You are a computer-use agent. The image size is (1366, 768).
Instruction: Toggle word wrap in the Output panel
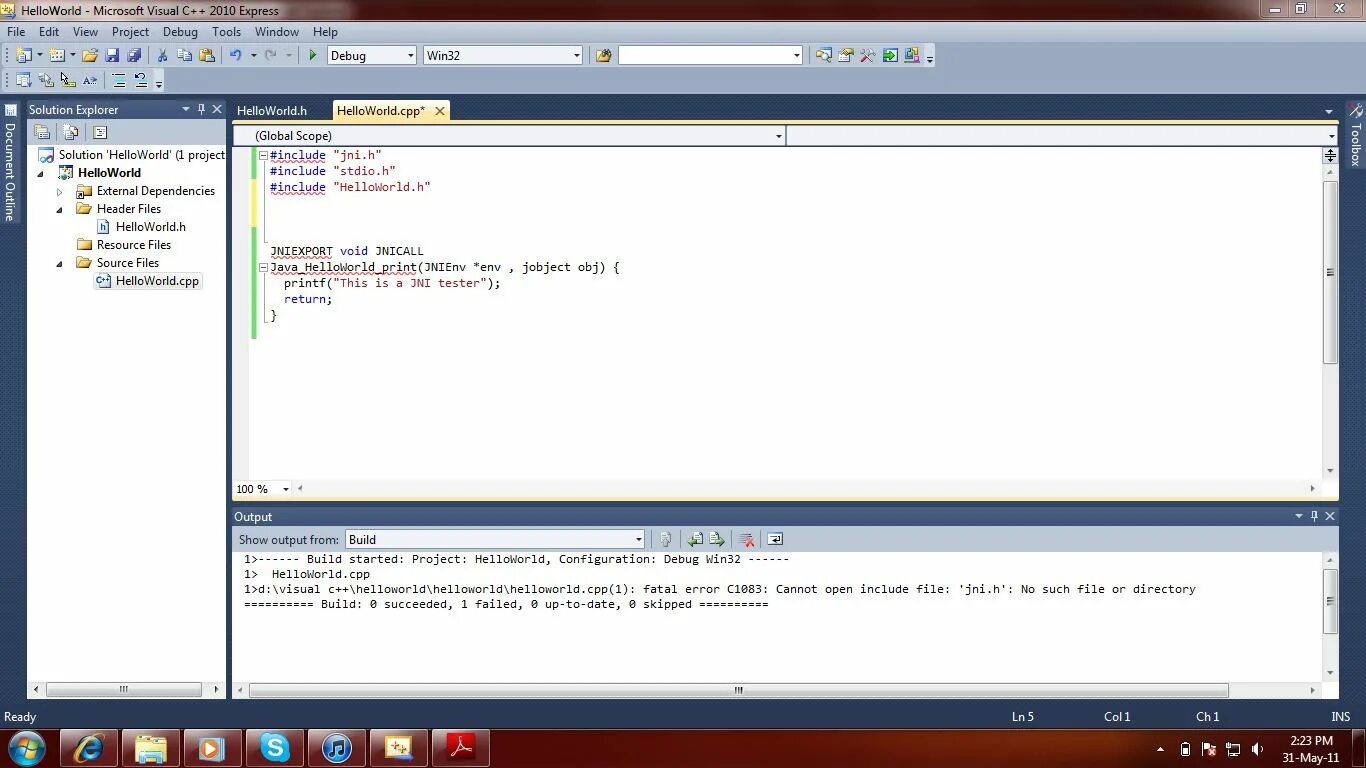(775, 539)
